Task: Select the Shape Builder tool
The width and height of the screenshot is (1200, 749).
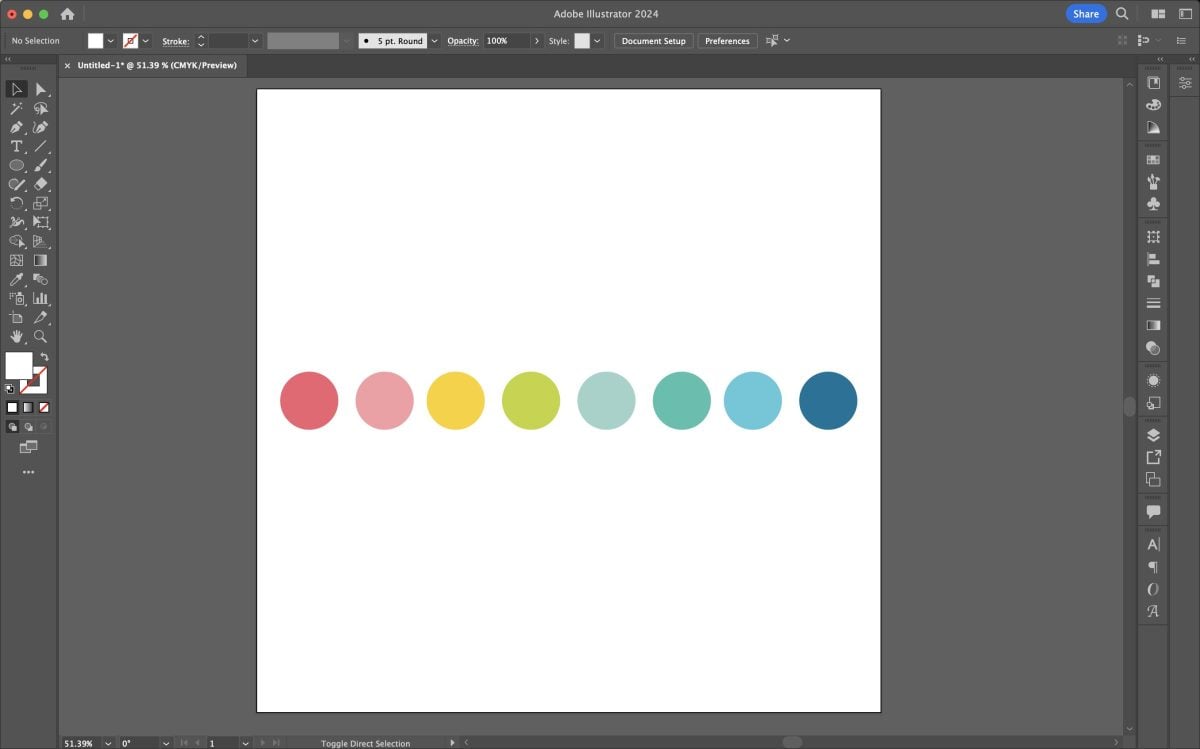Action: pos(17,241)
